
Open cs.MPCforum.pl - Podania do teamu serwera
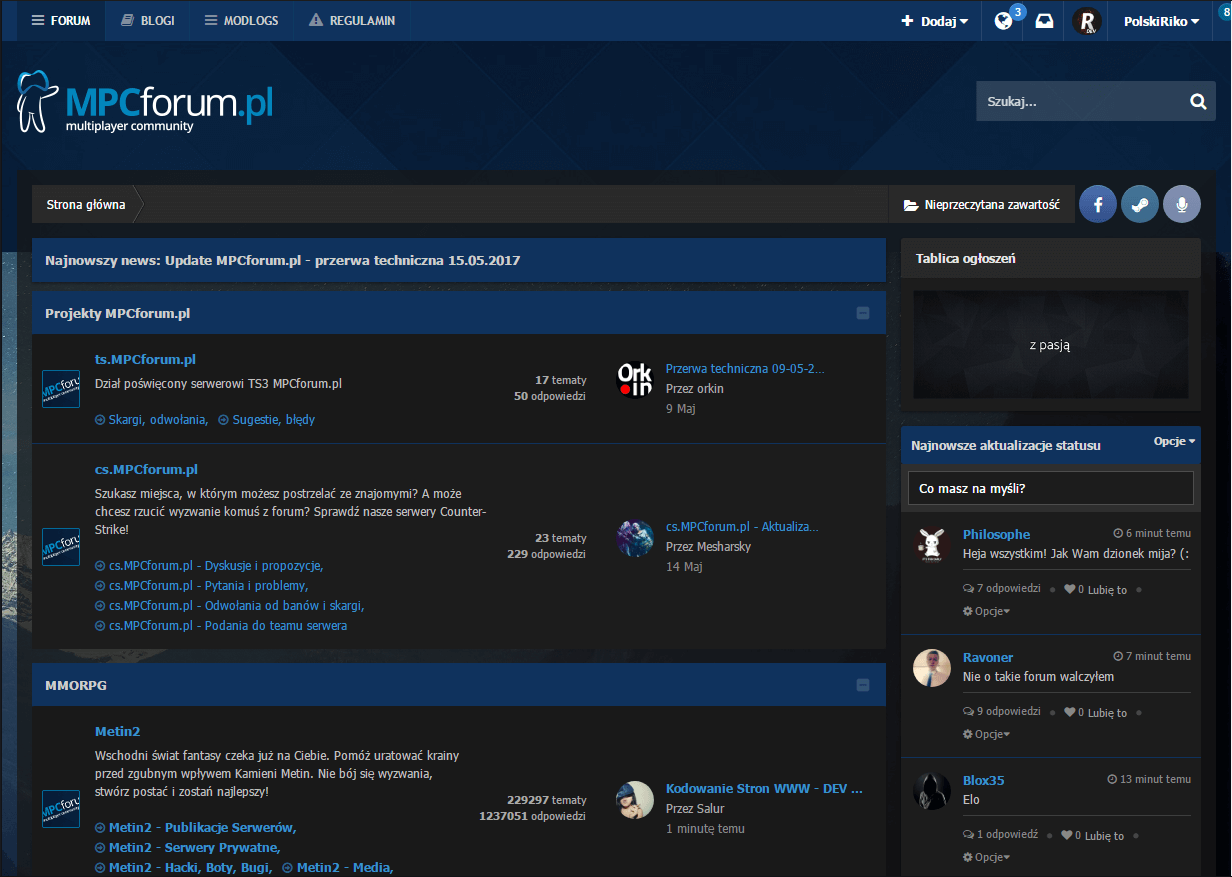(x=221, y=625)
